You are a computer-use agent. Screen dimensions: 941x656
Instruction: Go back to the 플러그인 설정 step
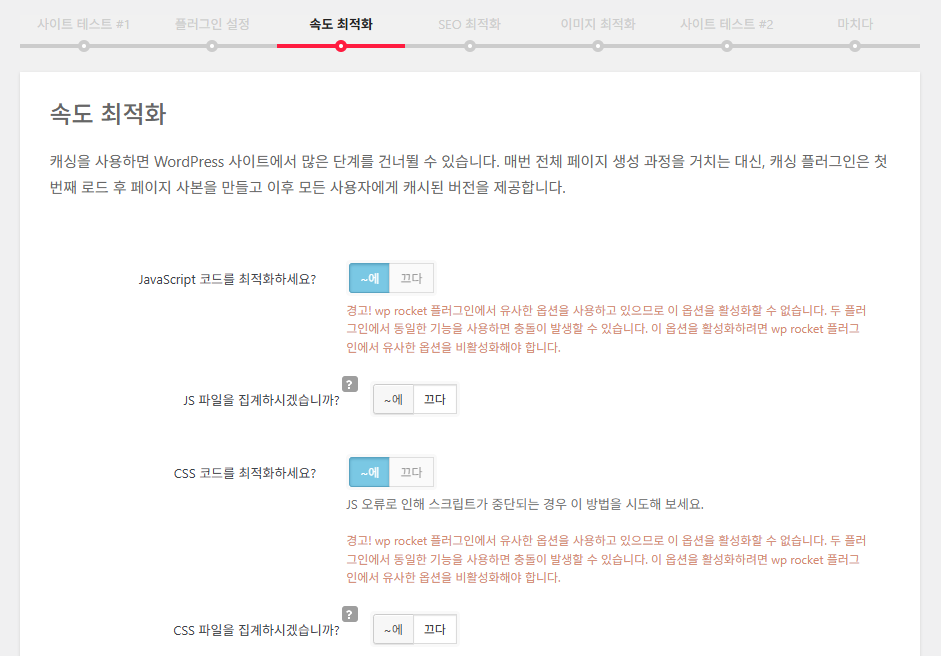pos(211,22)
